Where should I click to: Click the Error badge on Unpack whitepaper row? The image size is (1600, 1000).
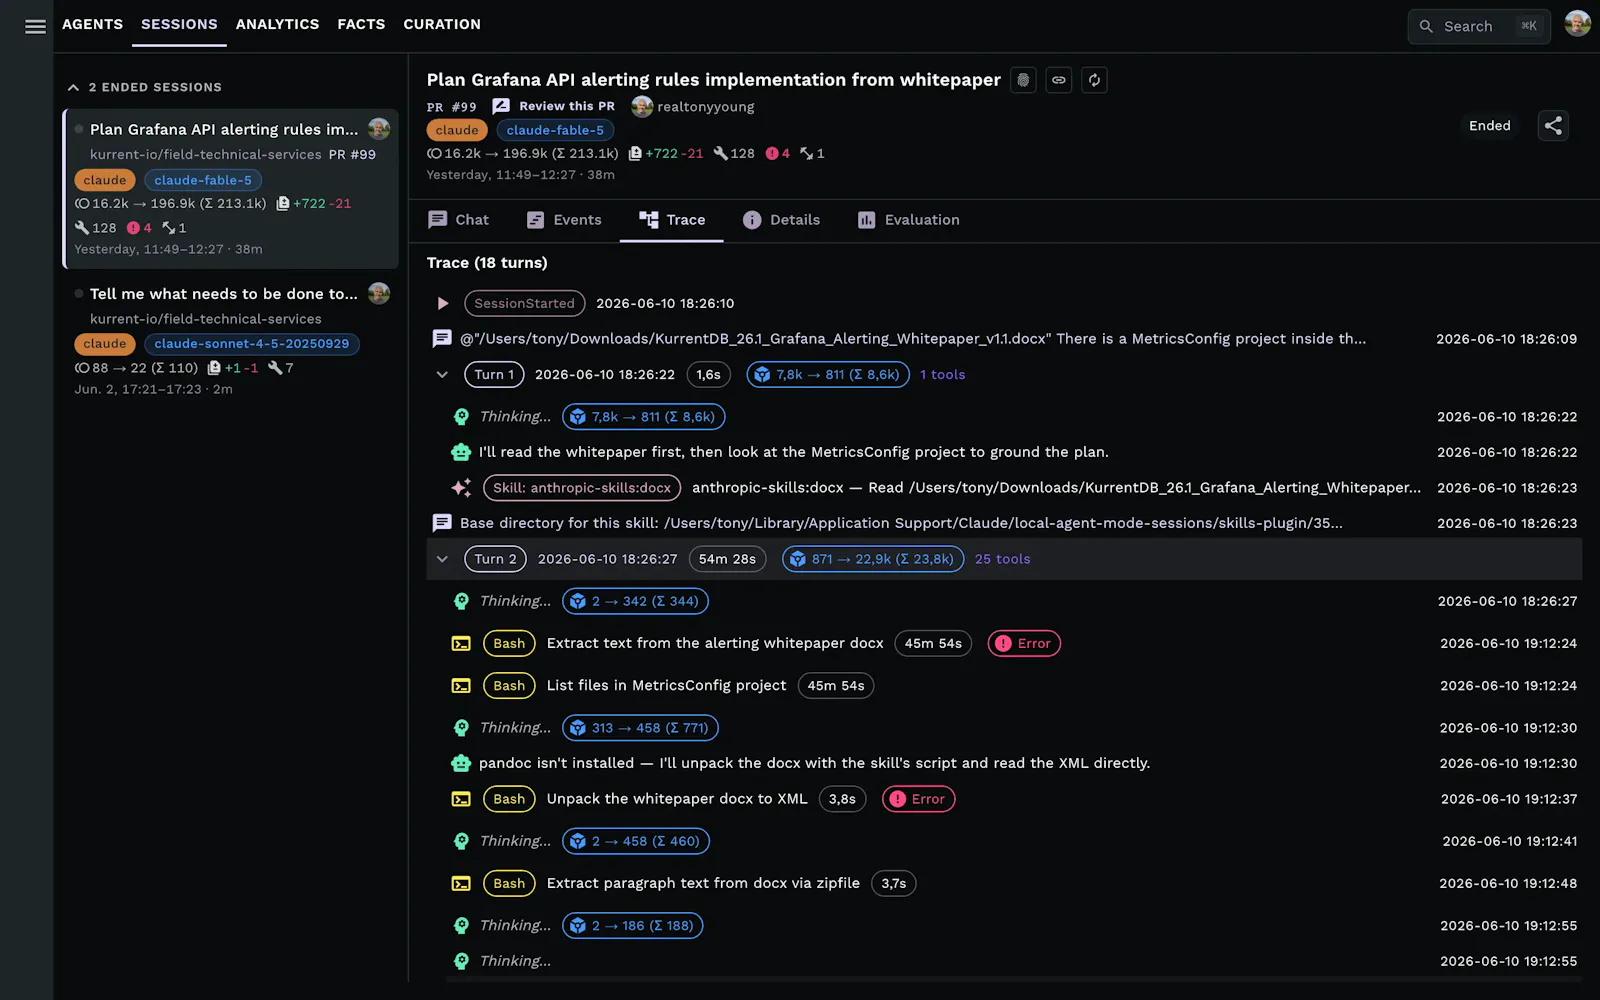tap(918, 799)
